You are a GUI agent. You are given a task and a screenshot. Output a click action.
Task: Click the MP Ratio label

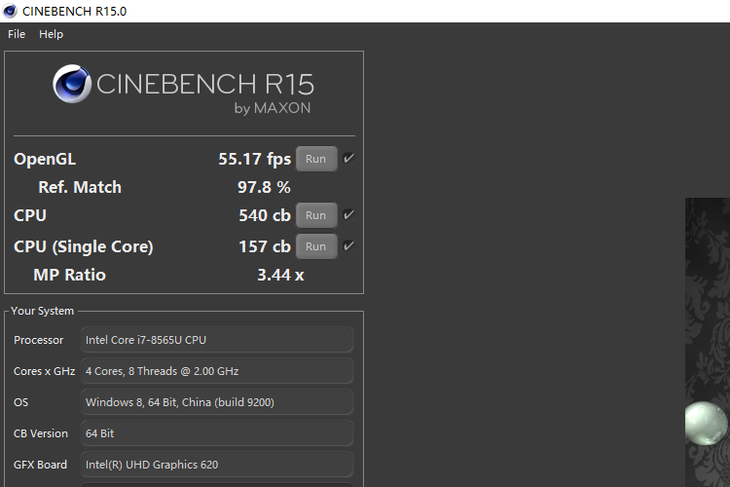pos(69,275)
